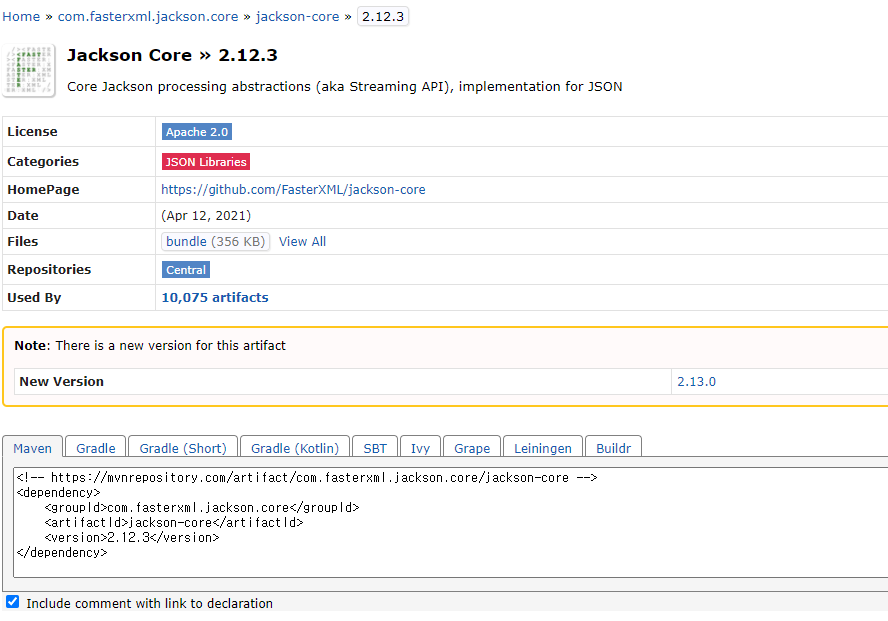The image size is (888, 621).
Task: Go to new version 2.13.0
Action: [696, 382]
